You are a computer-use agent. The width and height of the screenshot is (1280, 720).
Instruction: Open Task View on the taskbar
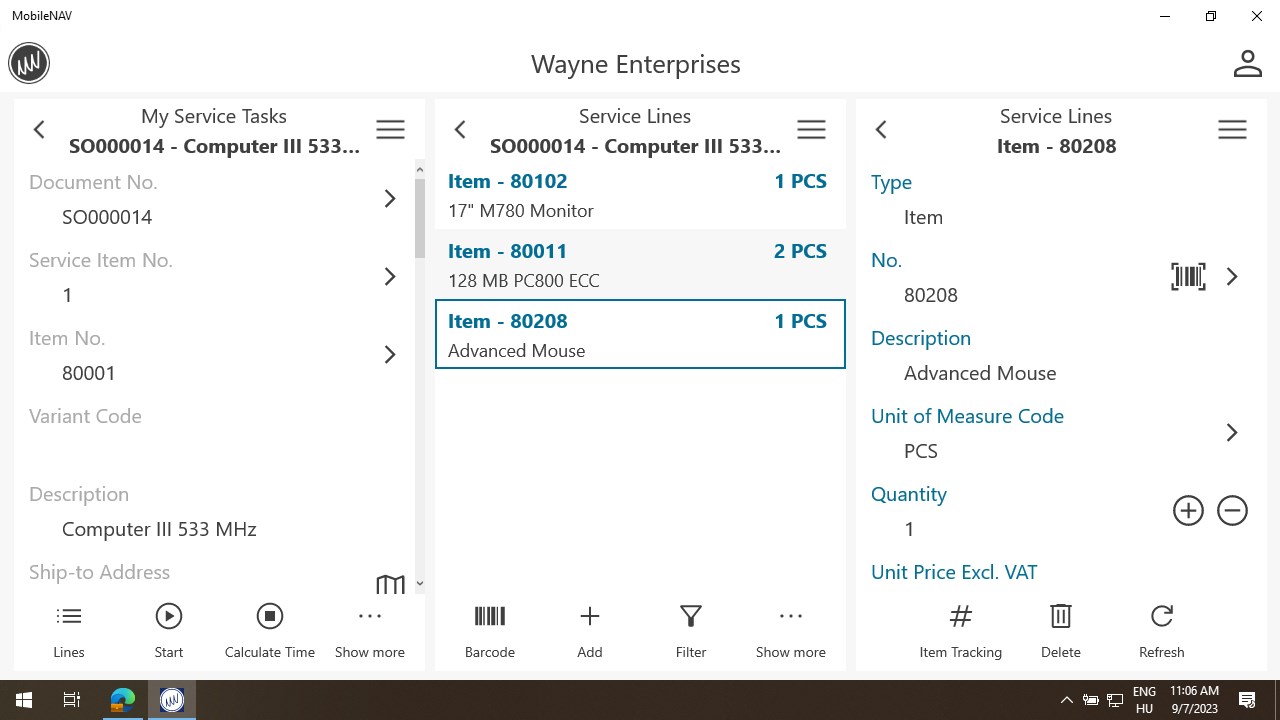pyautogui.click(x=72, y=700)
